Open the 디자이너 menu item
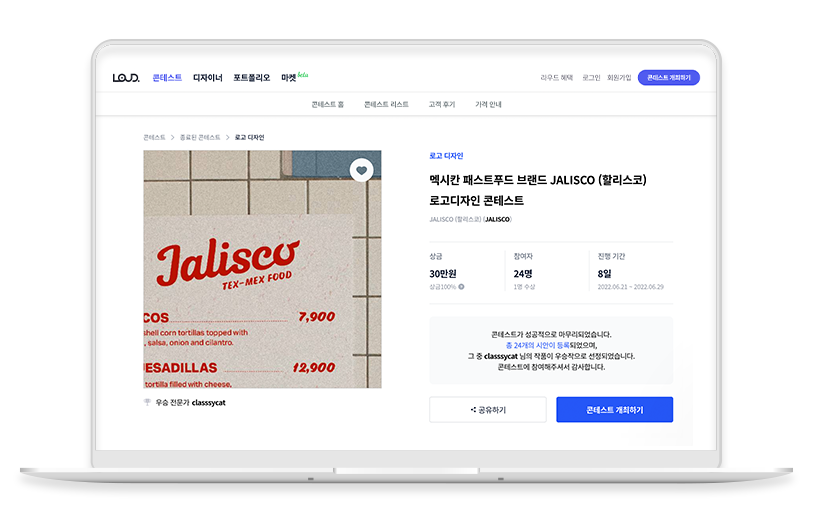Image resolution: width=813 pixels, height=522 pixels. 207,78
